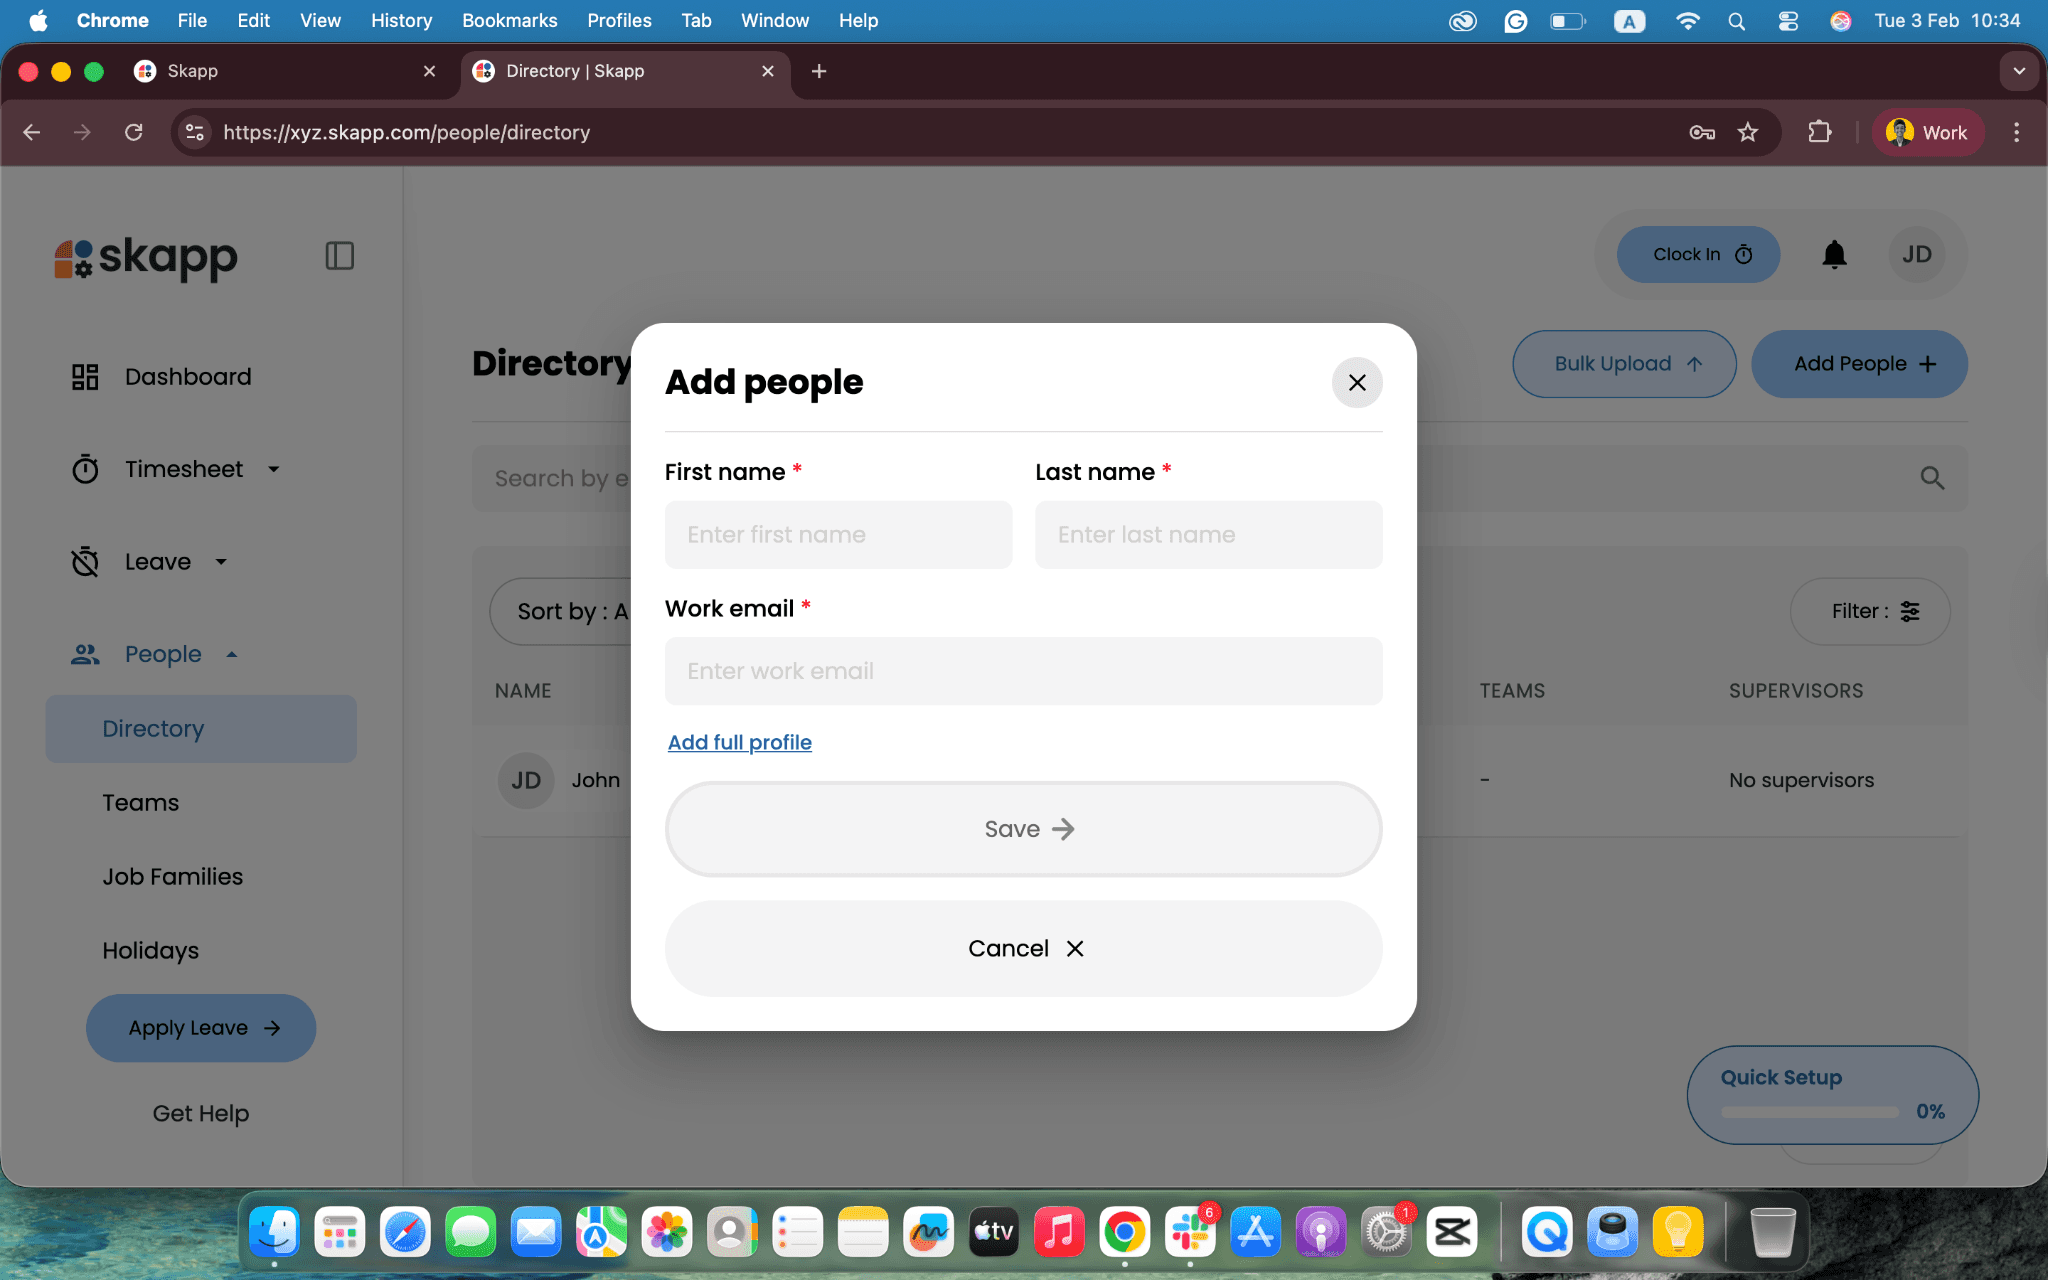
Task: Open Chrome extensions puzzle icon
Action: [x=1819, y=132]
